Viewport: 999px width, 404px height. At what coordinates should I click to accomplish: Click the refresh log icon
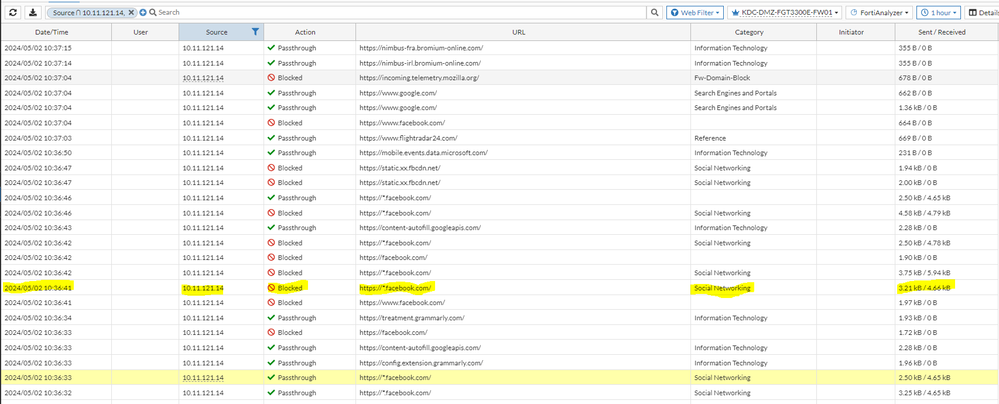[13, 12]
